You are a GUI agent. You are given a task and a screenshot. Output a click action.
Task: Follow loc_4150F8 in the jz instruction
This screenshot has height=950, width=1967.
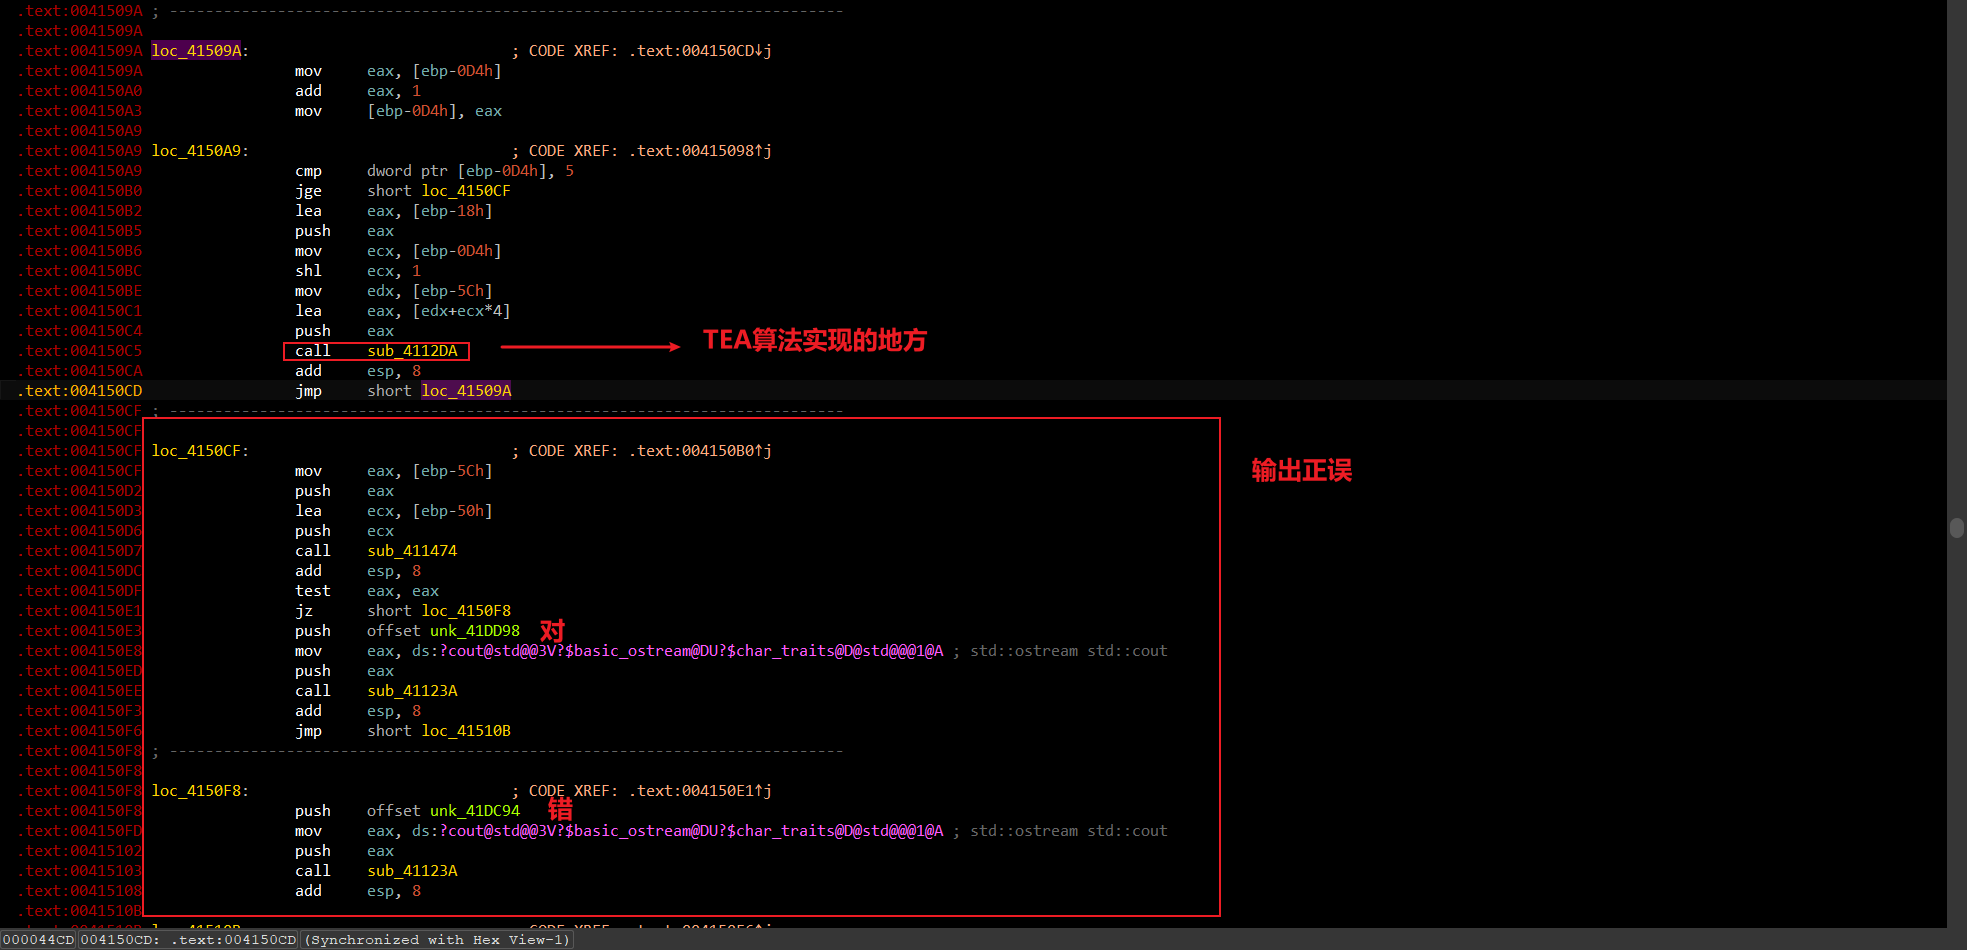pyautogui.click(x=466, y=611)
